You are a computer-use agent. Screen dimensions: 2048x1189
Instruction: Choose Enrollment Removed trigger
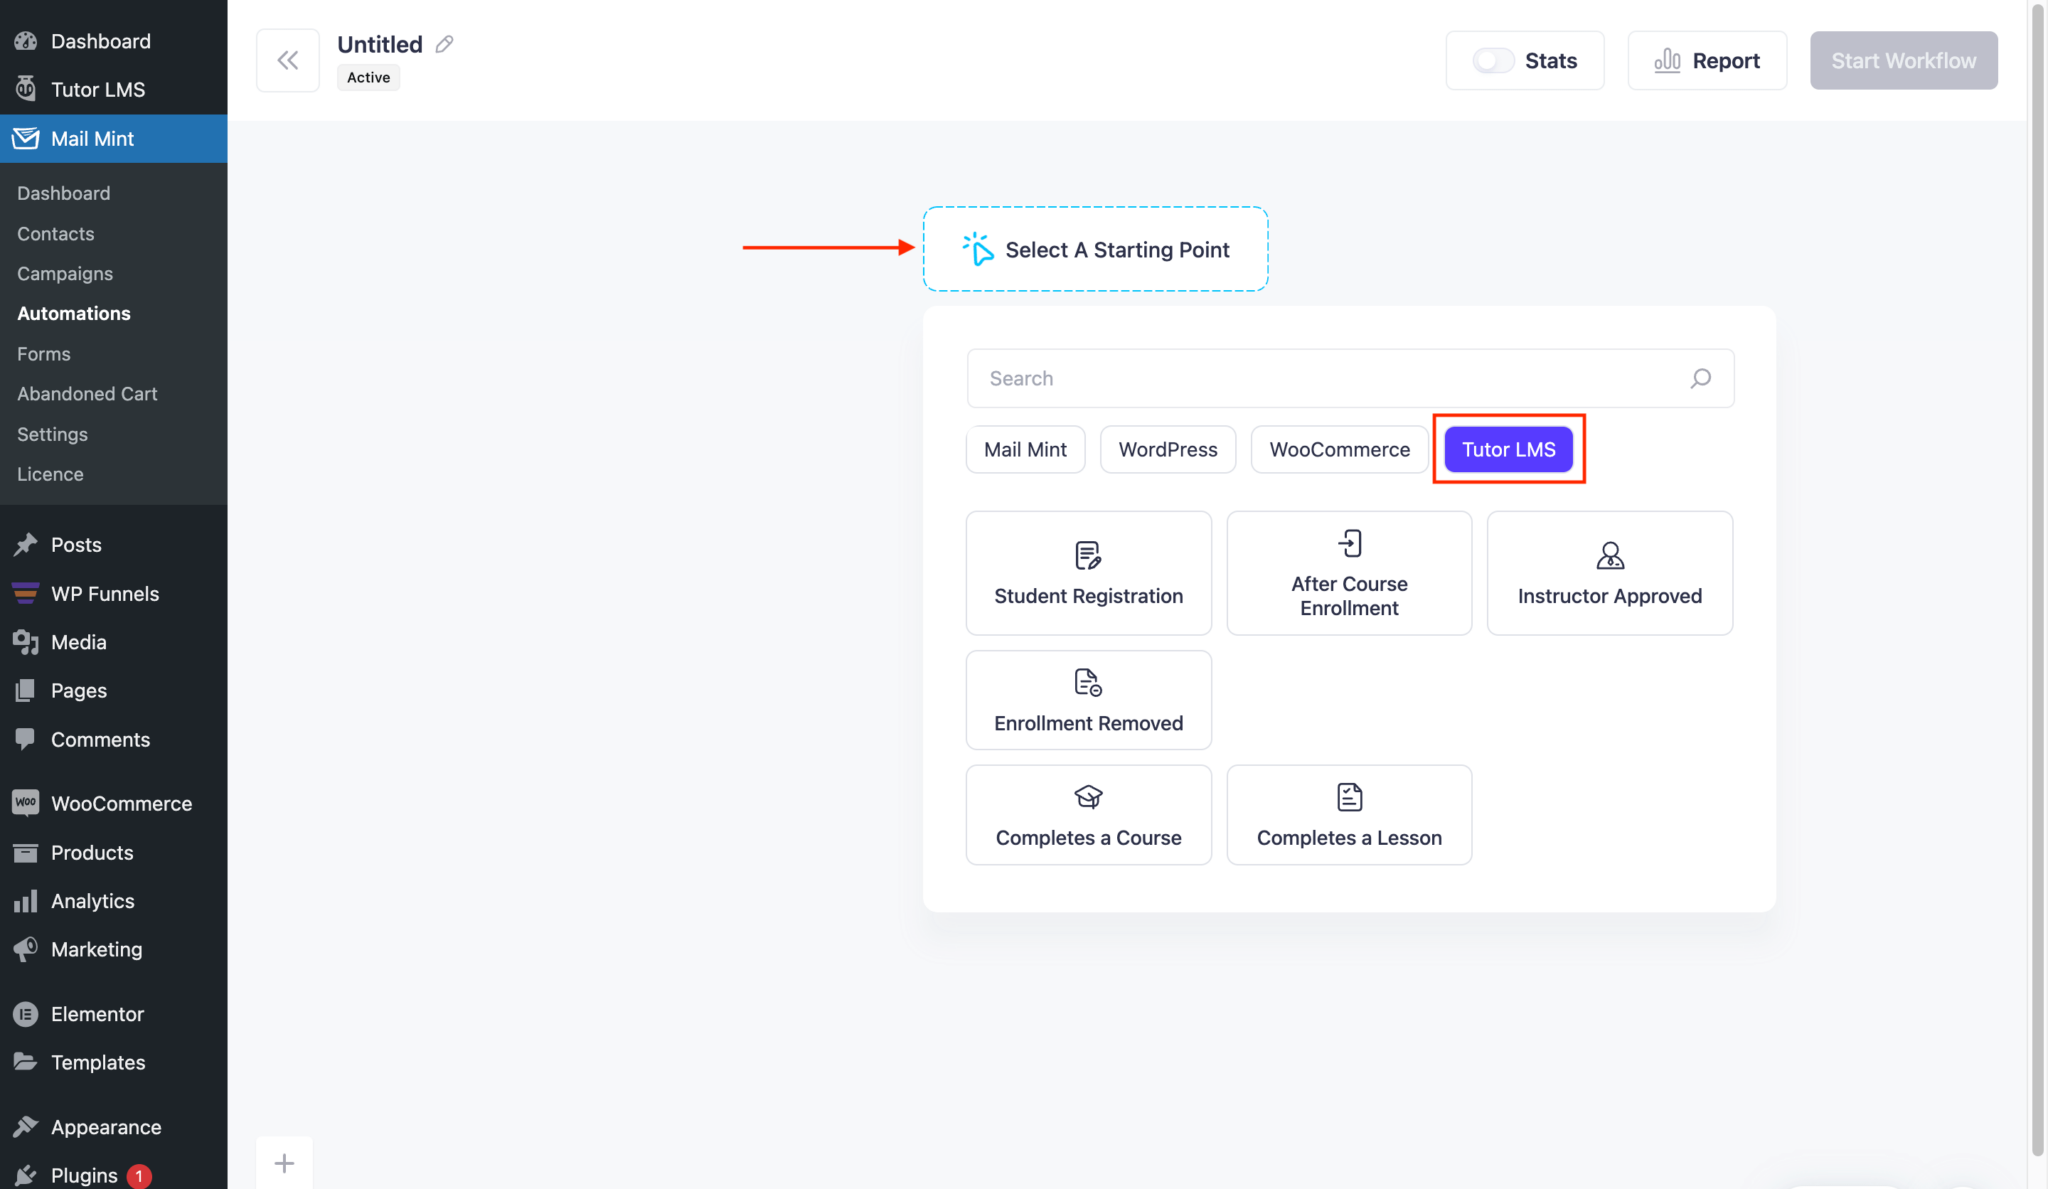coord(1088,700)
